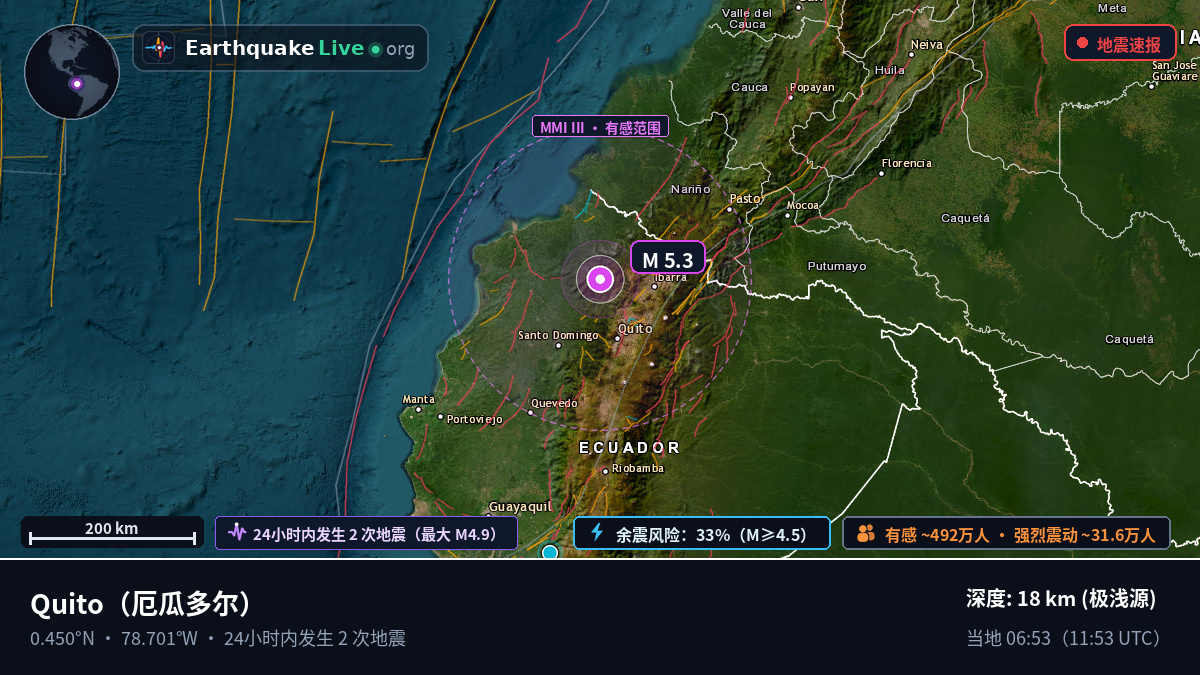Click the purple epicenter marker
This screenshot has height=675, width=1200.
click(600, 279)
